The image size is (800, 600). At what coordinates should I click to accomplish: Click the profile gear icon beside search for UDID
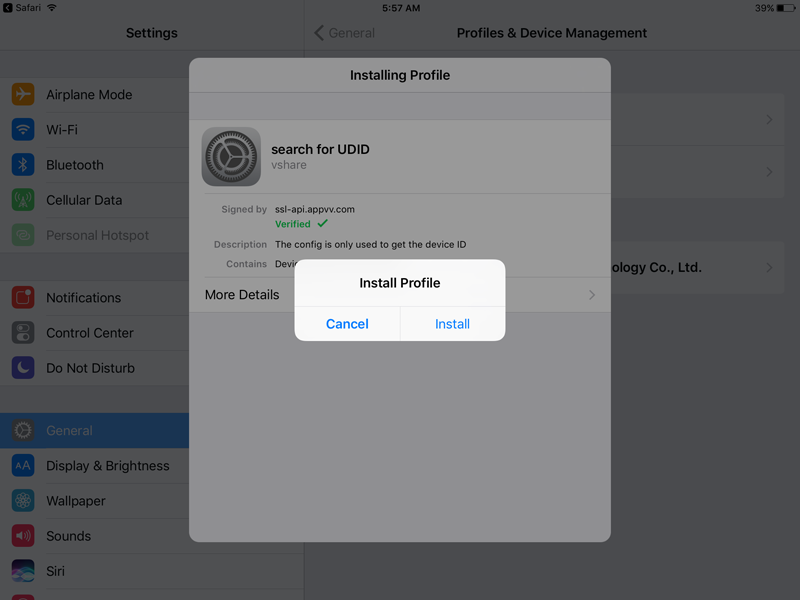(231, 157)
